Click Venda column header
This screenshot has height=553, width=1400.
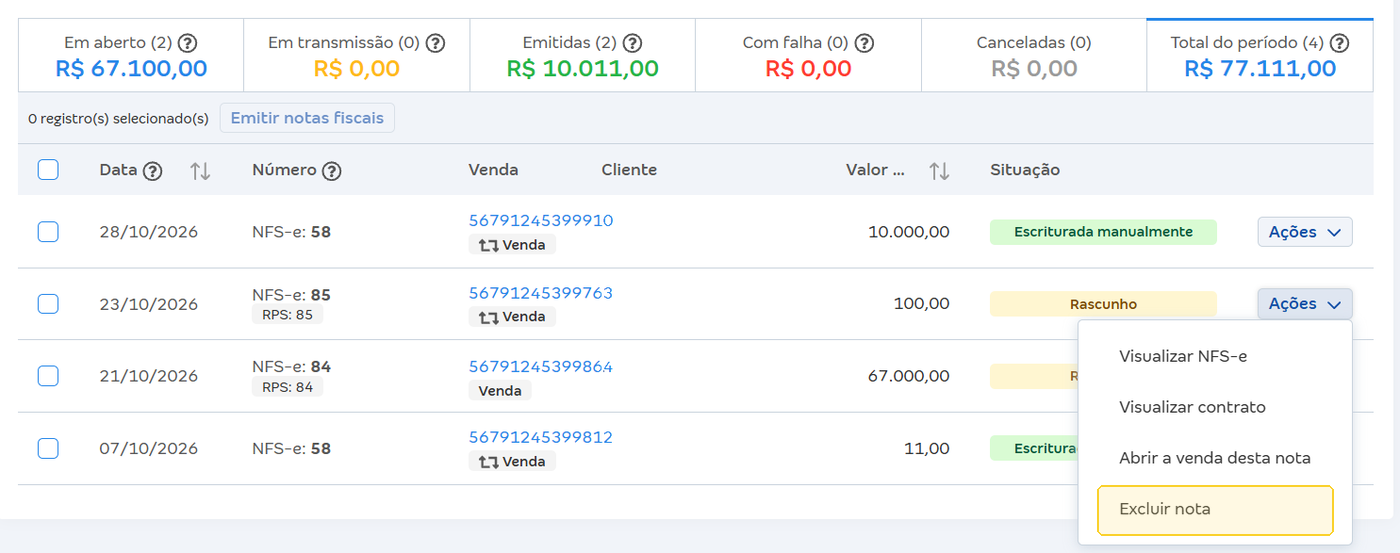493,170
